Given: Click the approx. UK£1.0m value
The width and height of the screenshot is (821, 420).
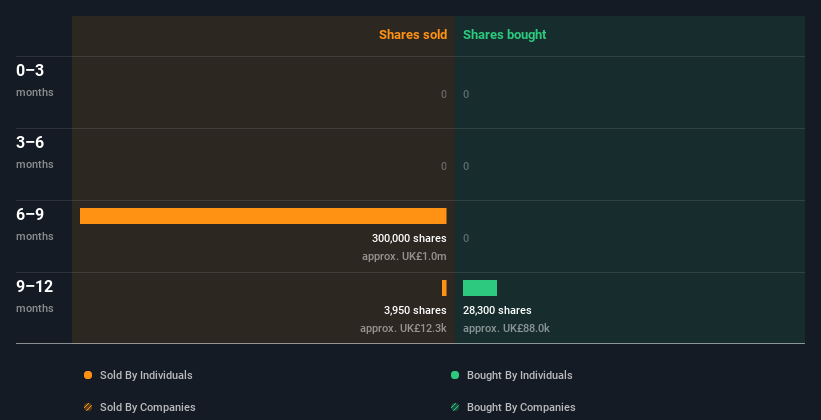Looking at the screenshot, I should 404,257.
